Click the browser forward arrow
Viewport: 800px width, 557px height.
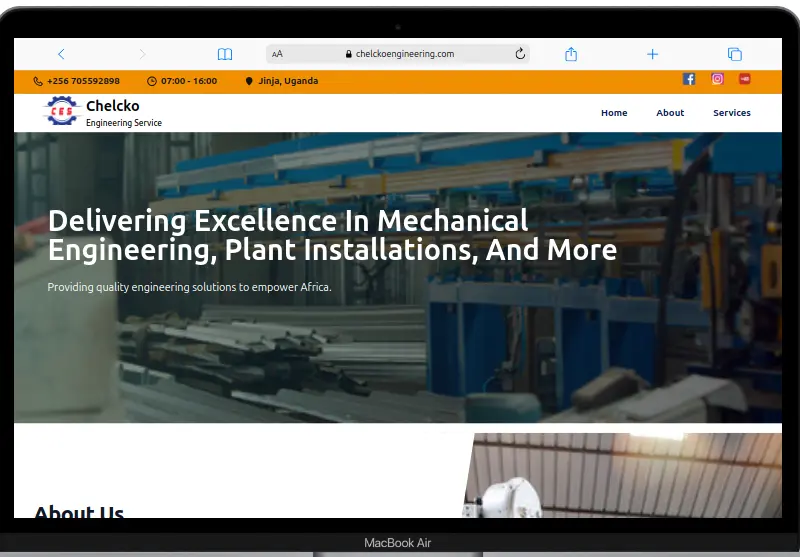tap(142, 54)
